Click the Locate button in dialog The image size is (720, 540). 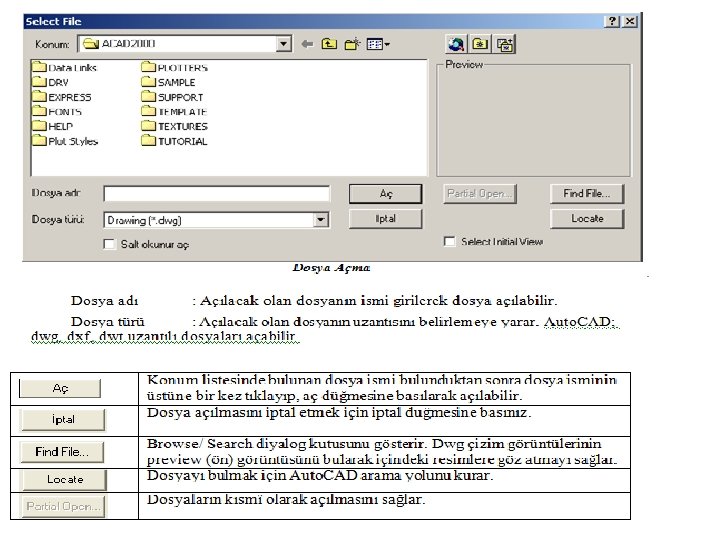pyautogui.click(x=587, y=219)
